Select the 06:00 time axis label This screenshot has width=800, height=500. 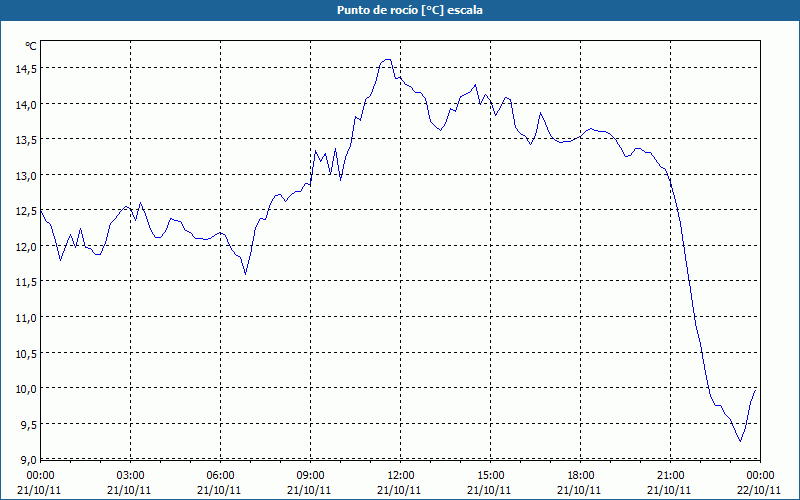tap(220, 476)
